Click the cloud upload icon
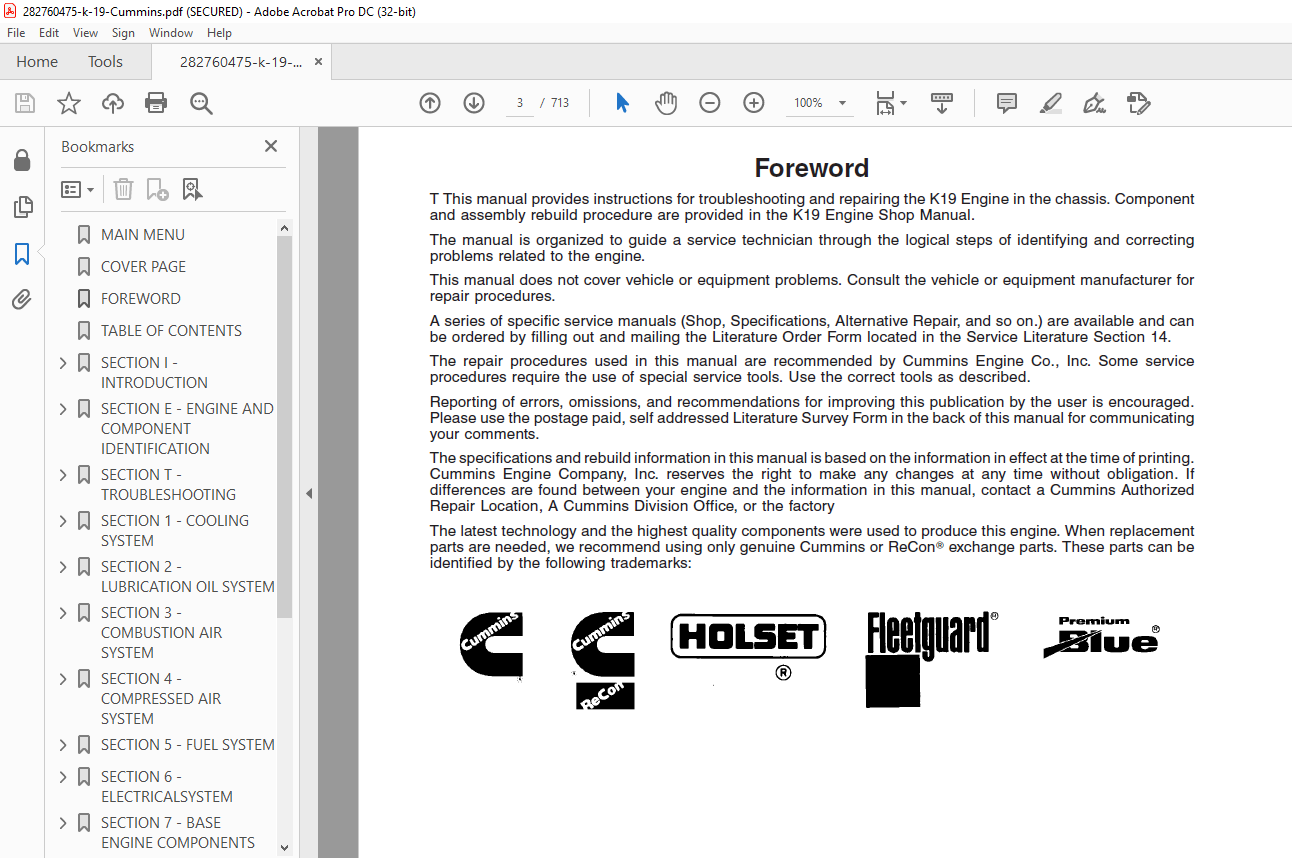The width and height of the screenshot is (1292, 858). pos(113,103)
